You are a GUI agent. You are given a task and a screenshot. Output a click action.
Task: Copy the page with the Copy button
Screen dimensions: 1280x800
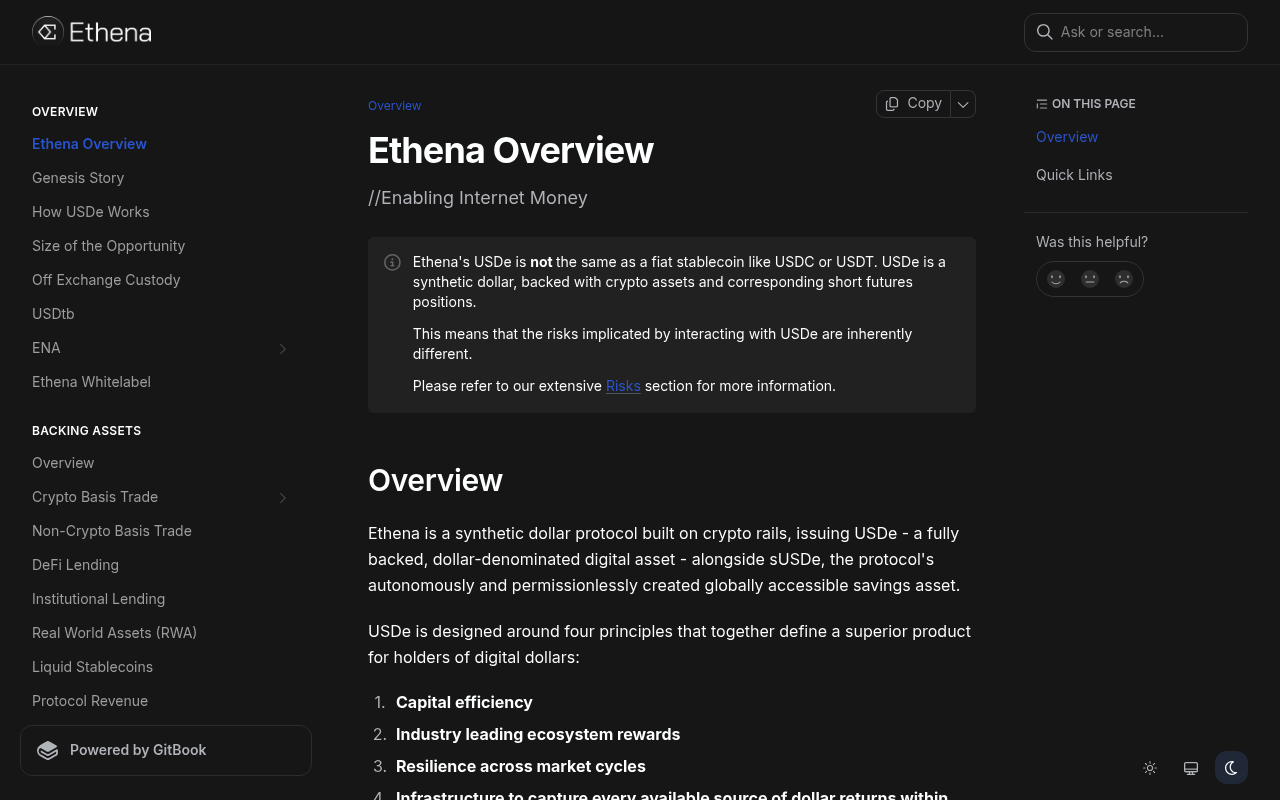pyautogui.click(x=913, y=104)
